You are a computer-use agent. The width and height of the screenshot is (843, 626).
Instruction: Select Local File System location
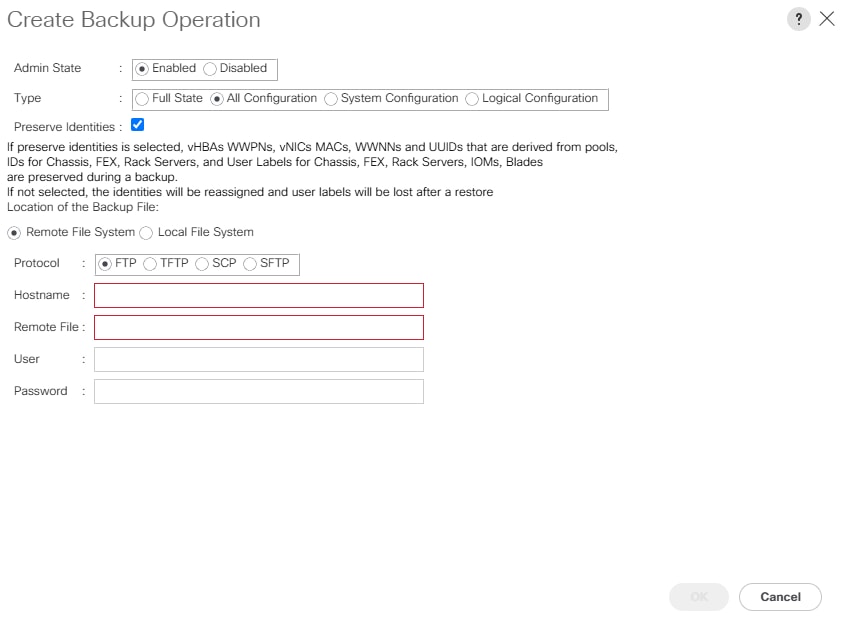pyautogui.click(x=146, y=233)
